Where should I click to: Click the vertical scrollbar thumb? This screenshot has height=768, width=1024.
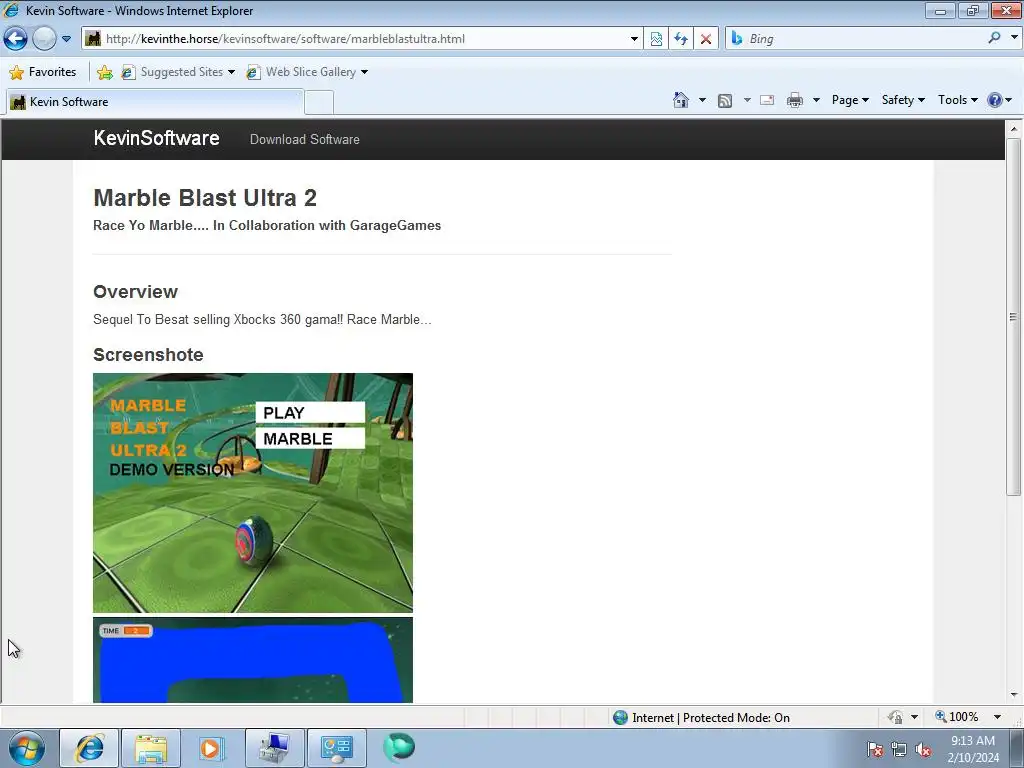[1013, 317]
